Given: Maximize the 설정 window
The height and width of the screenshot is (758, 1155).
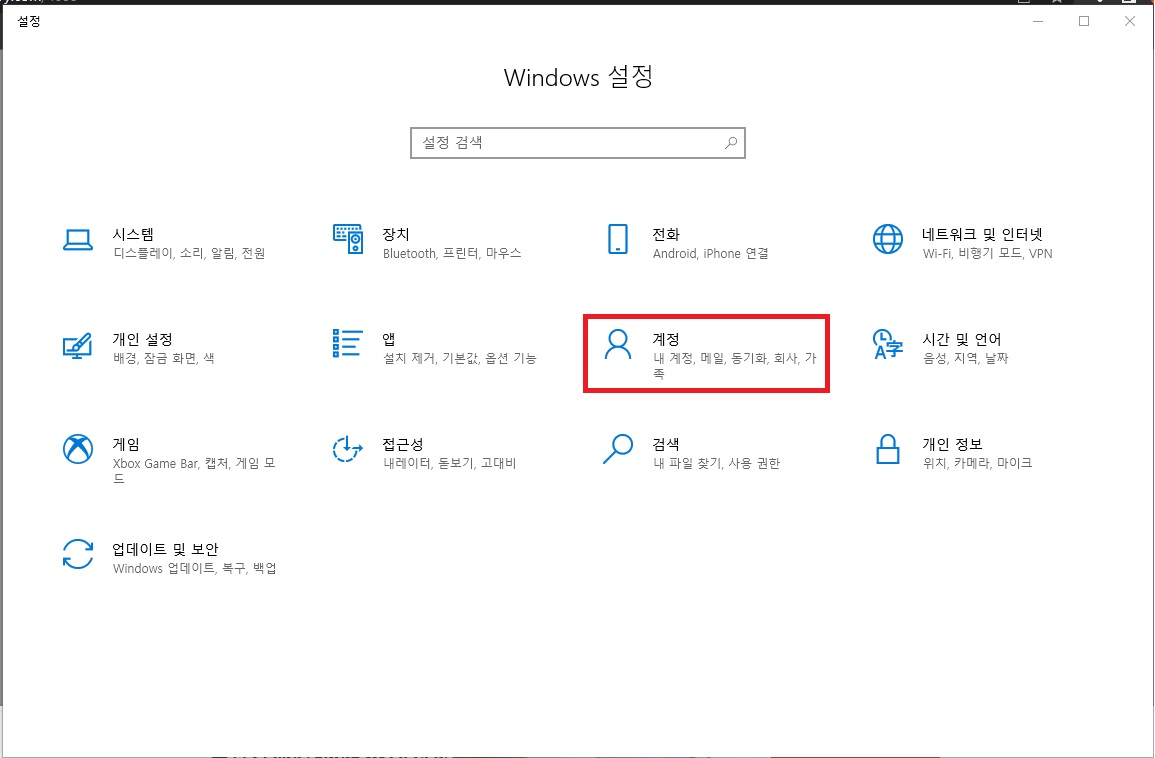Looking at the screenshot, I should tap(1084, 21).
